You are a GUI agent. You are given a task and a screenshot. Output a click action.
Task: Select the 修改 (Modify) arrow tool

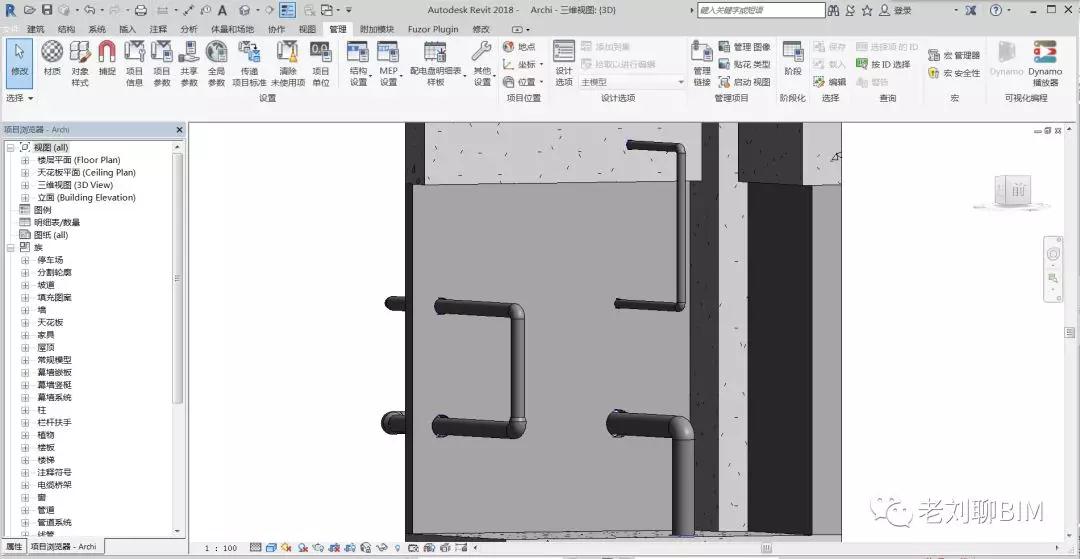click(19, 62)
